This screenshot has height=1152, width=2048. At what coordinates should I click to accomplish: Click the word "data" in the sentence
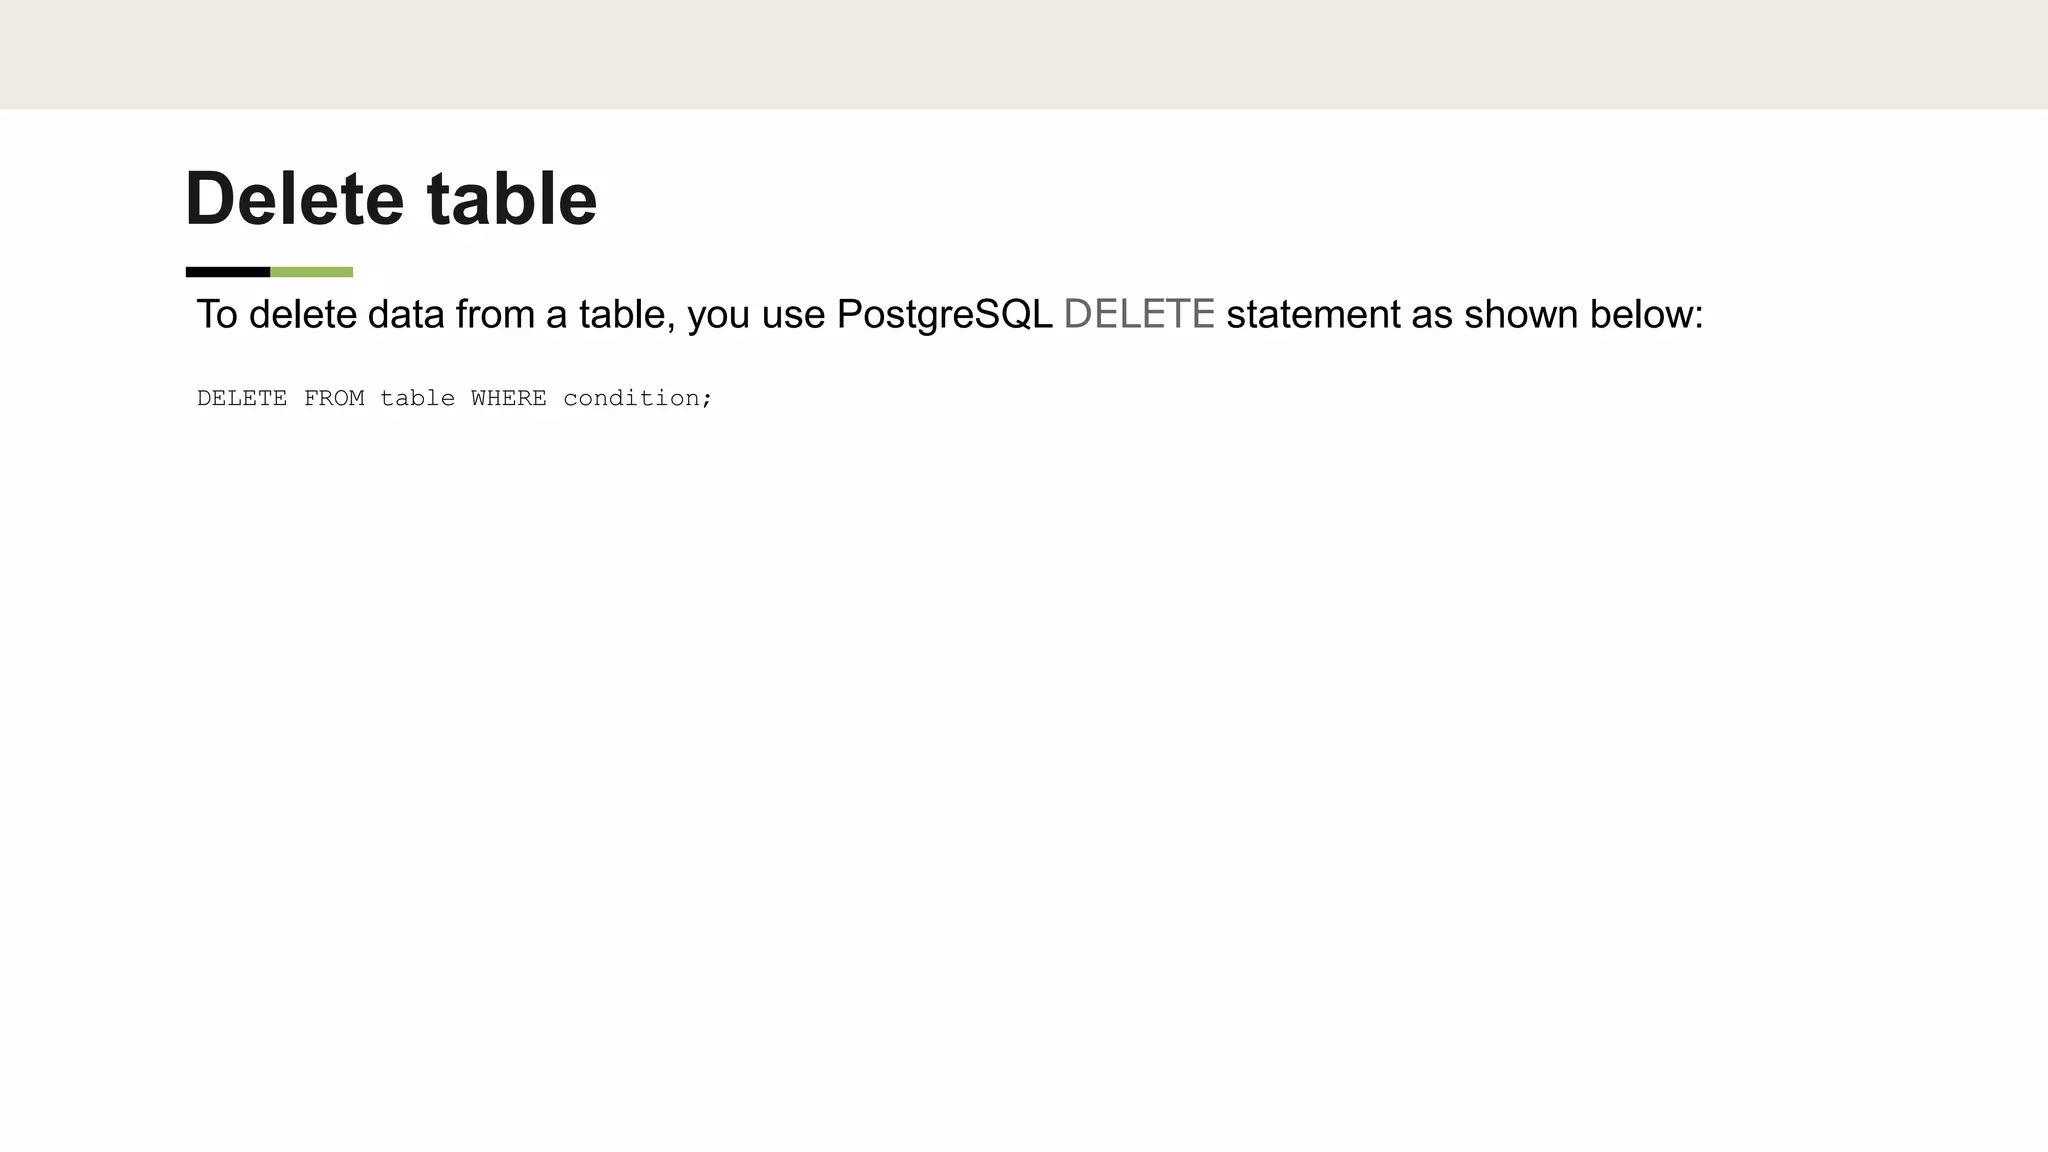[x=406, y=314]
